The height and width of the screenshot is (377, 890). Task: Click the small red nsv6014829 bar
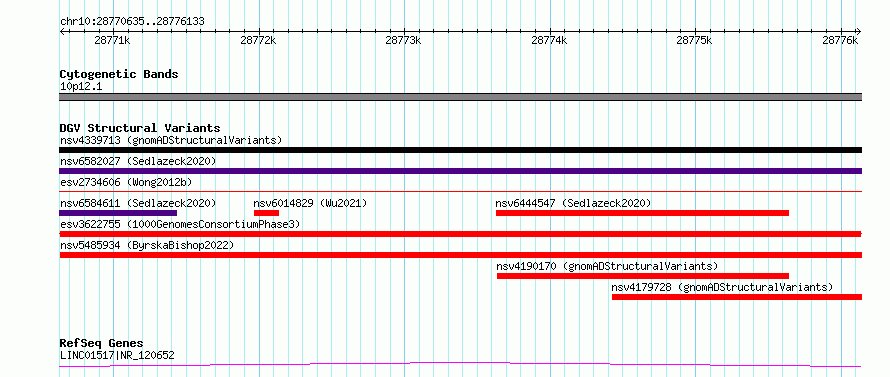pos(266,213)
